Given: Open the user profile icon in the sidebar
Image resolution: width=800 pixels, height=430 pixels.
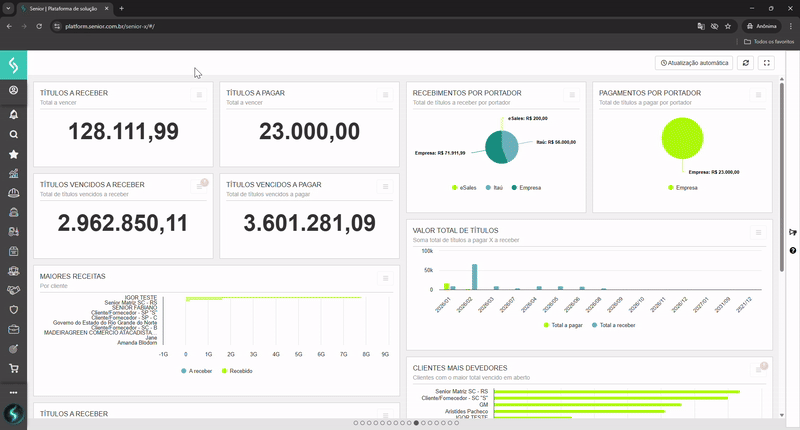Looking at the screenshot, I should pos(13,91).
